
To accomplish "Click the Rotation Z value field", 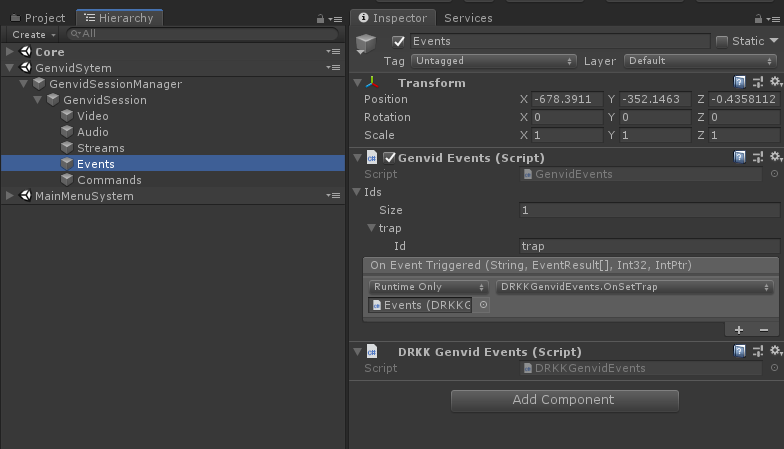I will click(744, 117).
